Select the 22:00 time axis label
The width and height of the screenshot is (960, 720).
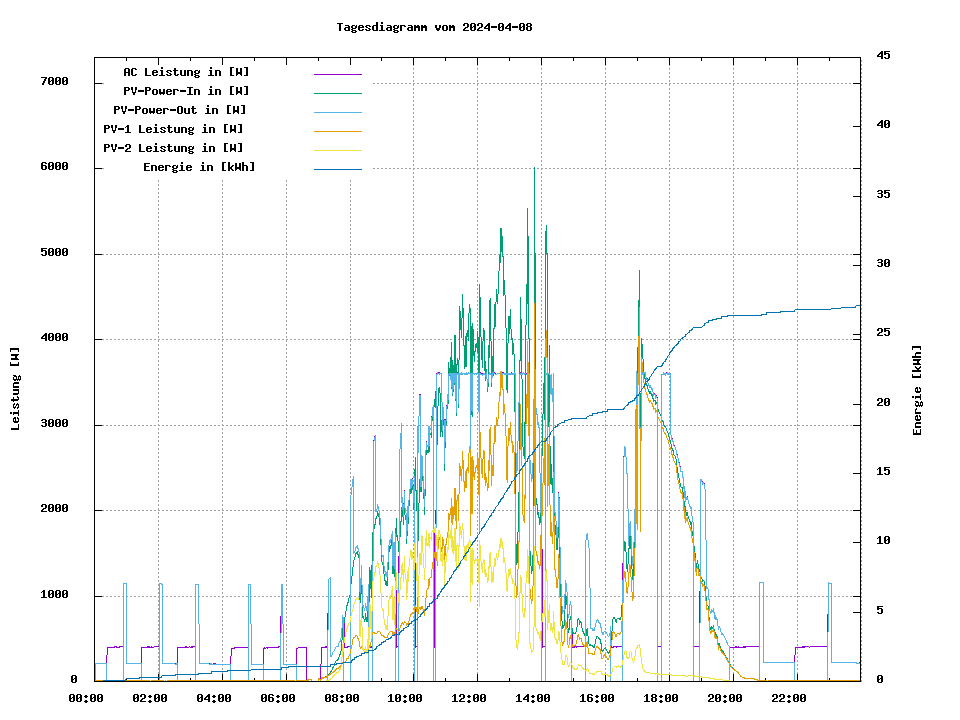tap(789, 698)
